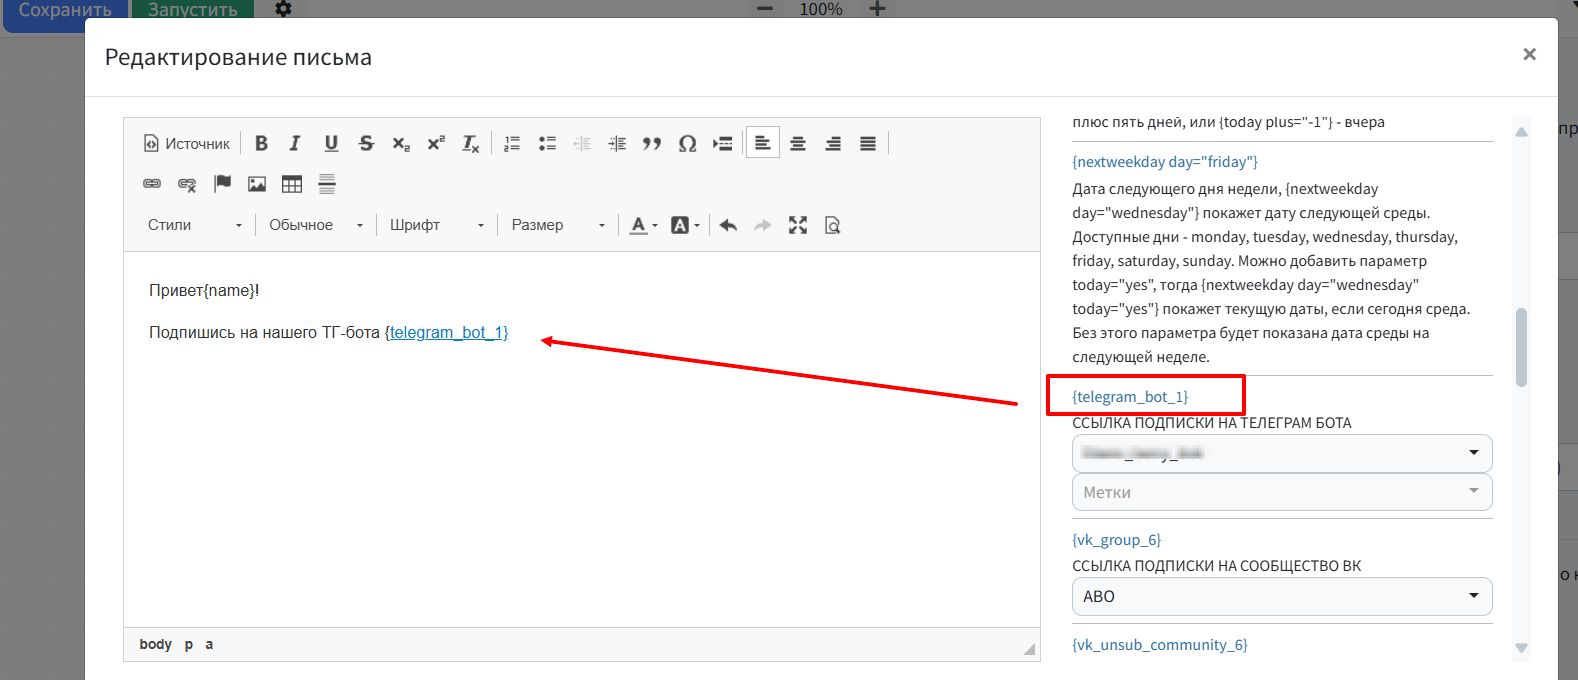The height and width of the screenshot is (680, 1578).
Task: Apply strikethrough formatting
Action: [x=366, y=143]
